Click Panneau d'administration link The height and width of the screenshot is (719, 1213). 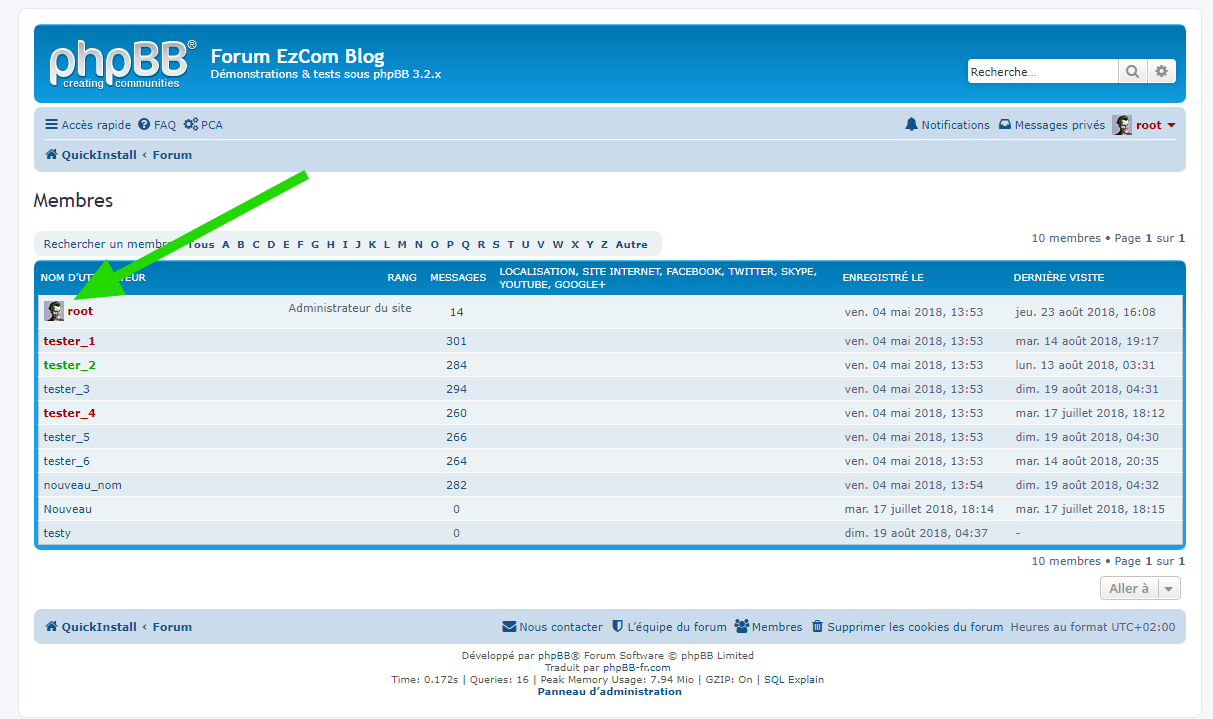(609, 691)
